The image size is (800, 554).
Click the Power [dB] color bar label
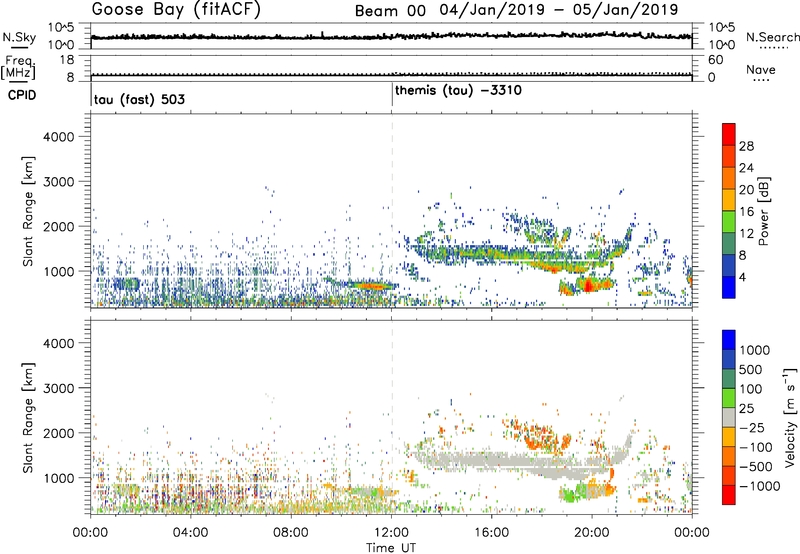(x=764, y=211)
